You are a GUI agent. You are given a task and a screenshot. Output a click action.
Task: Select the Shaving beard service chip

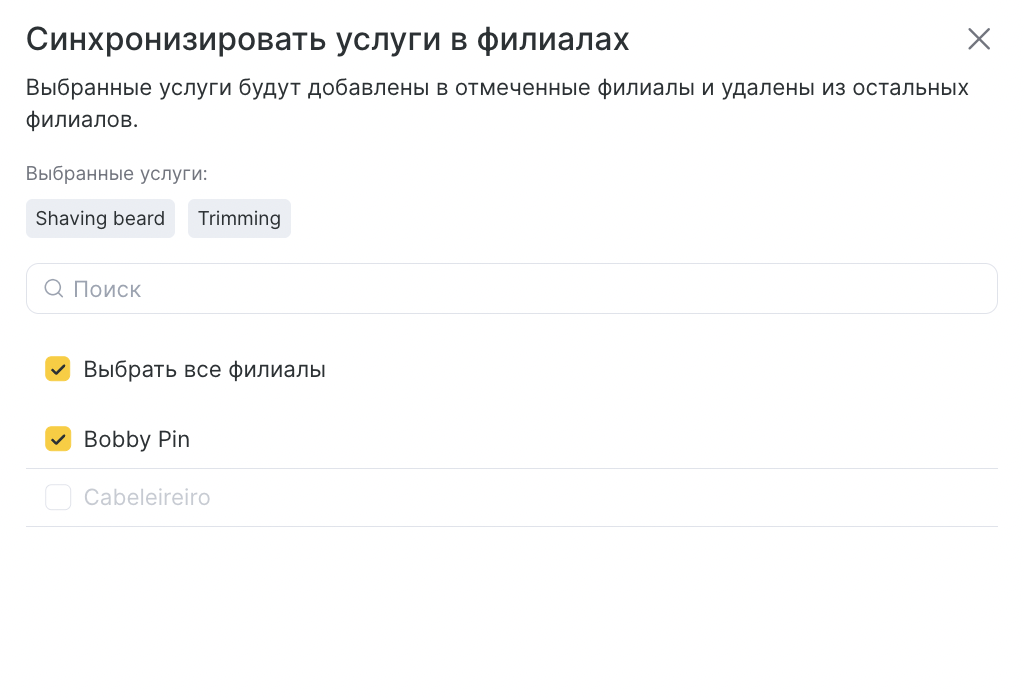click(x=100, y=218)
